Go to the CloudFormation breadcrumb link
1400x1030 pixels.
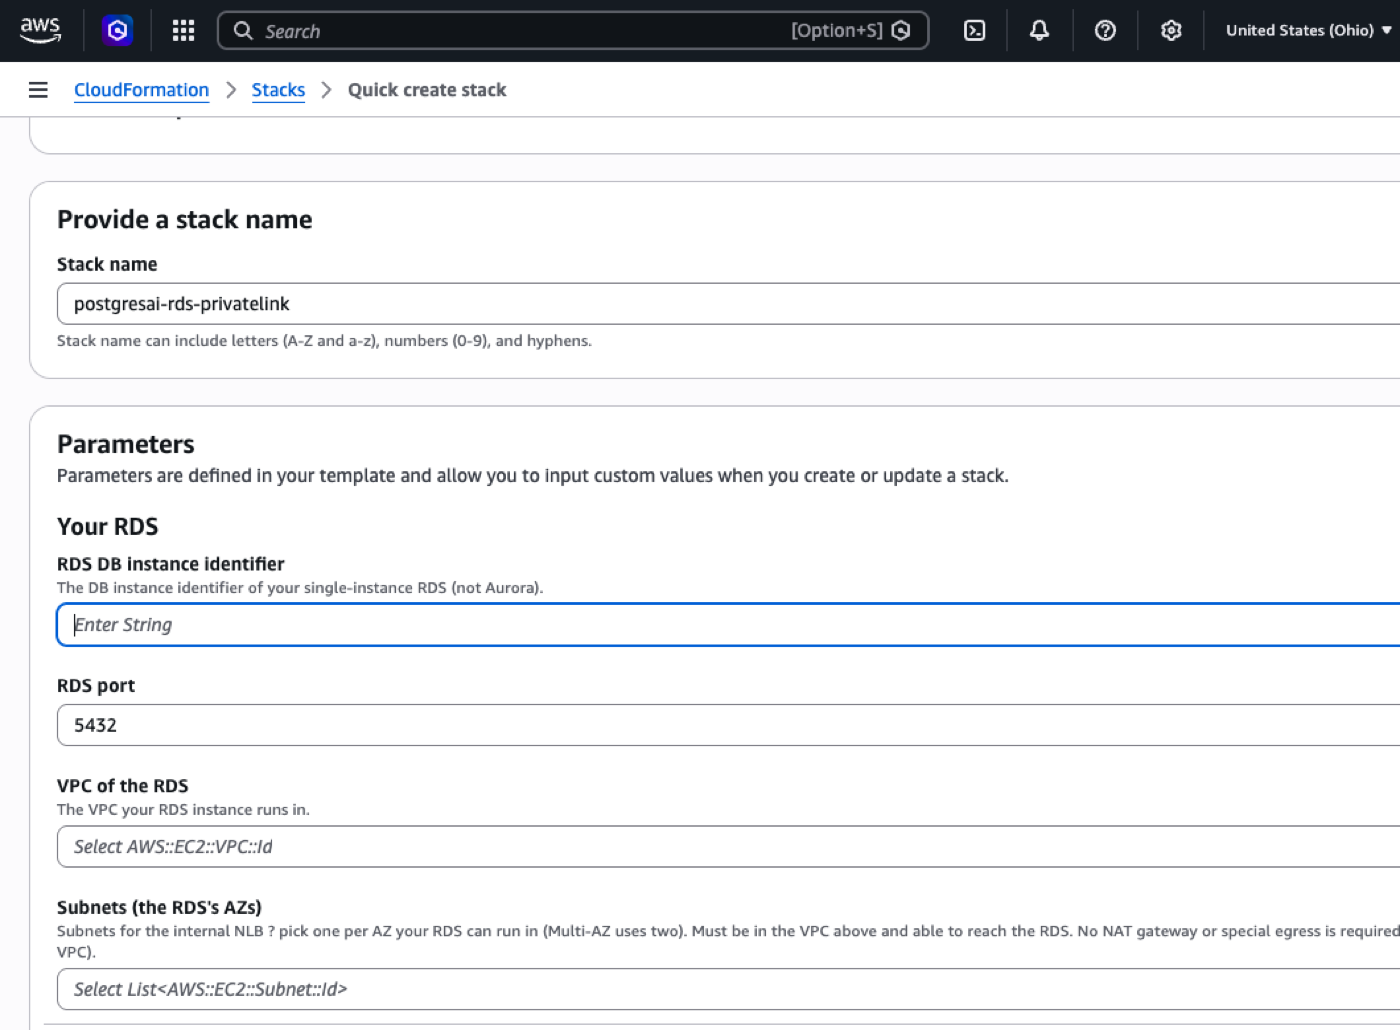pos(141,90)
